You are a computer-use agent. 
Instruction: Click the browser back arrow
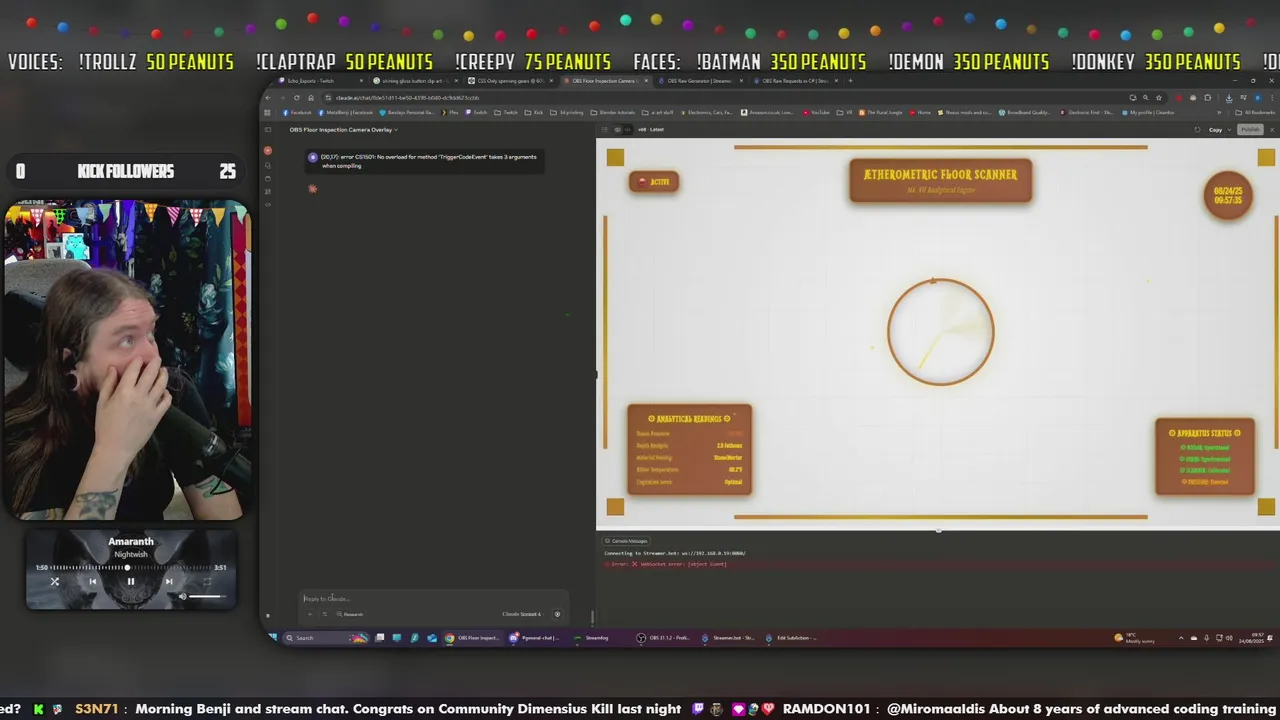click(x=269, y=97)
